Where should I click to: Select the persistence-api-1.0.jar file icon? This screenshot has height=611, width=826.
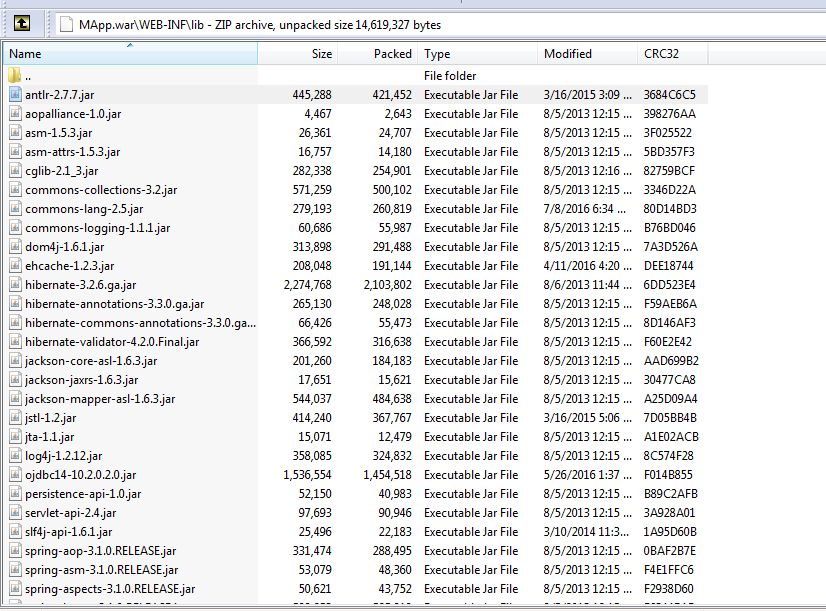(15, 494)
